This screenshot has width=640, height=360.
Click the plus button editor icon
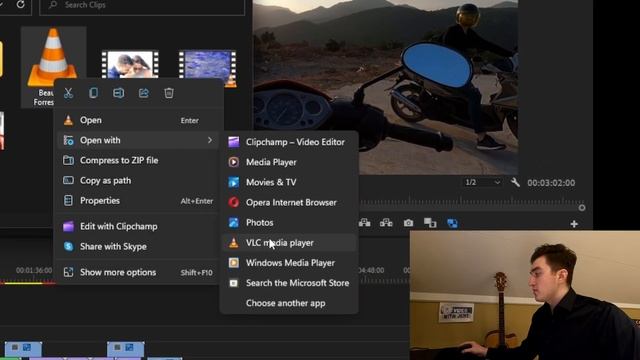tap(574, 224)
